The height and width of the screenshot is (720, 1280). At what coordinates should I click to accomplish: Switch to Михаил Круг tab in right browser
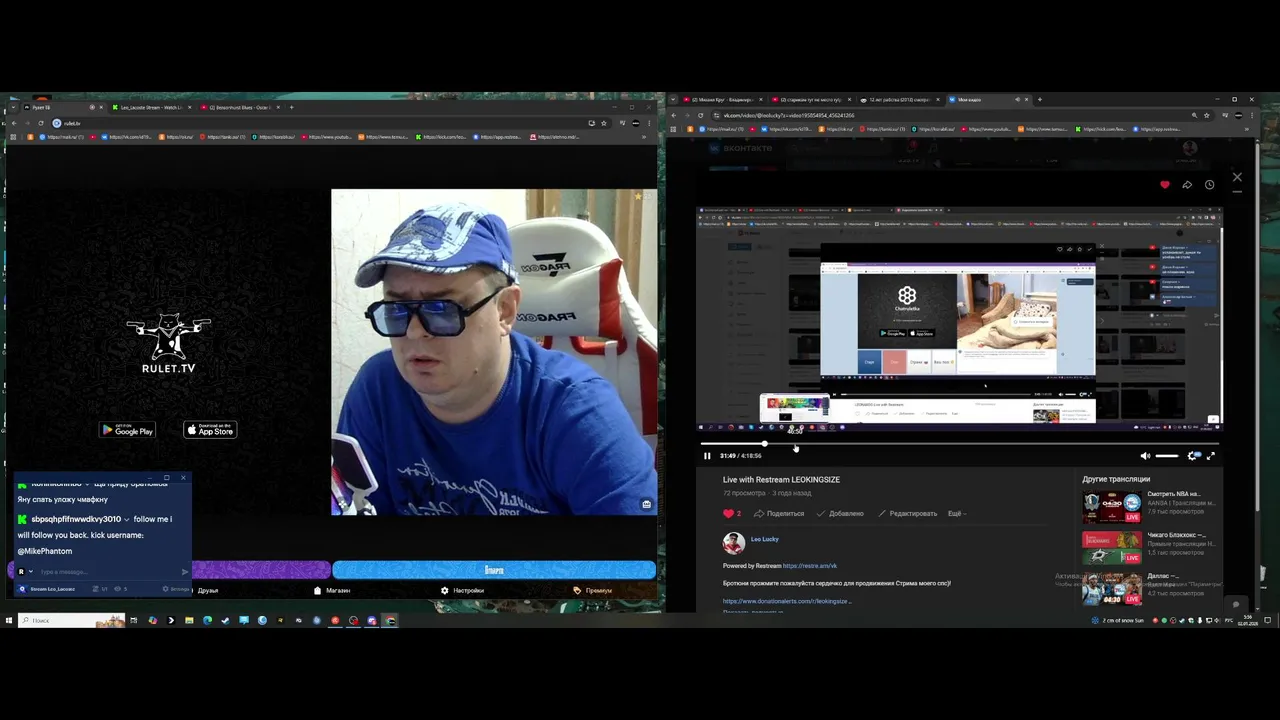[x=723, y=100]
